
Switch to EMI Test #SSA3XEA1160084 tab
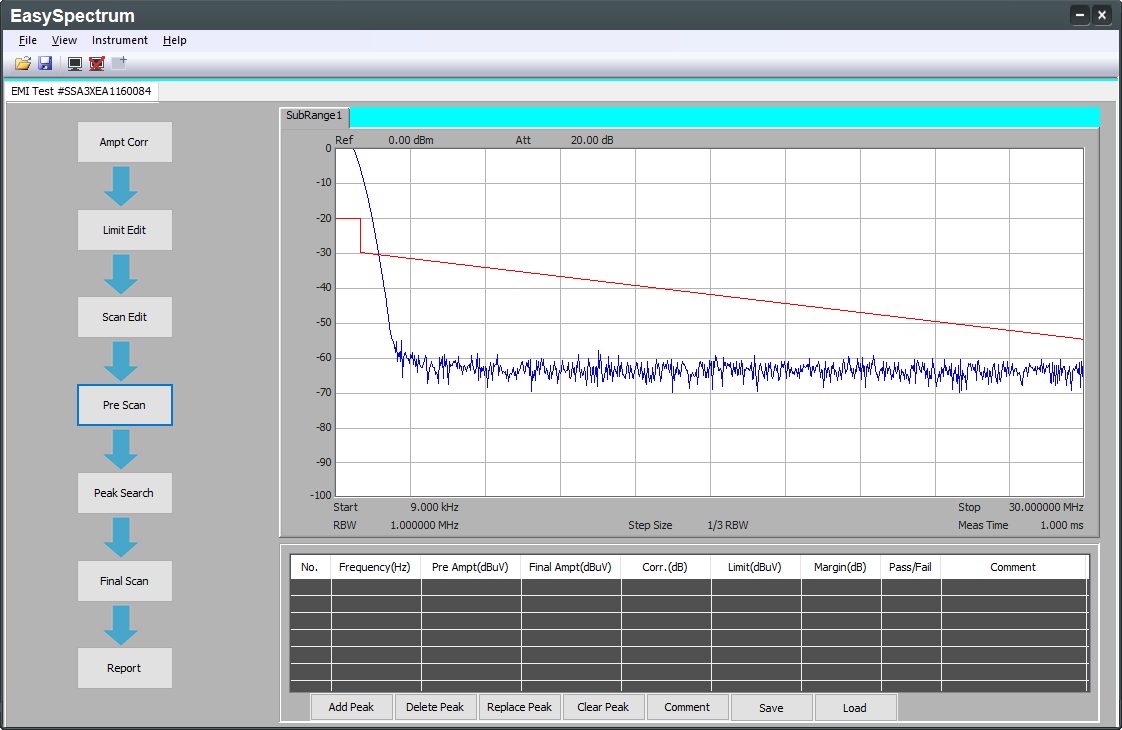click(81, 91)
